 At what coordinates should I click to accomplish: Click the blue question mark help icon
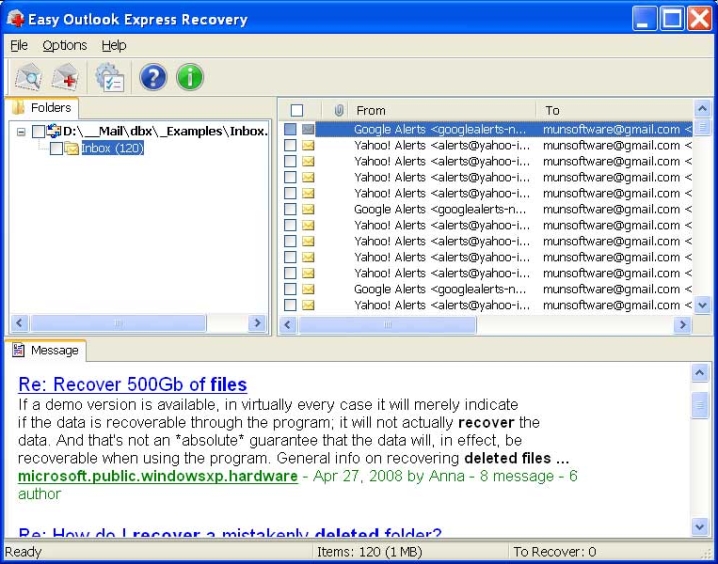(153, 77)
